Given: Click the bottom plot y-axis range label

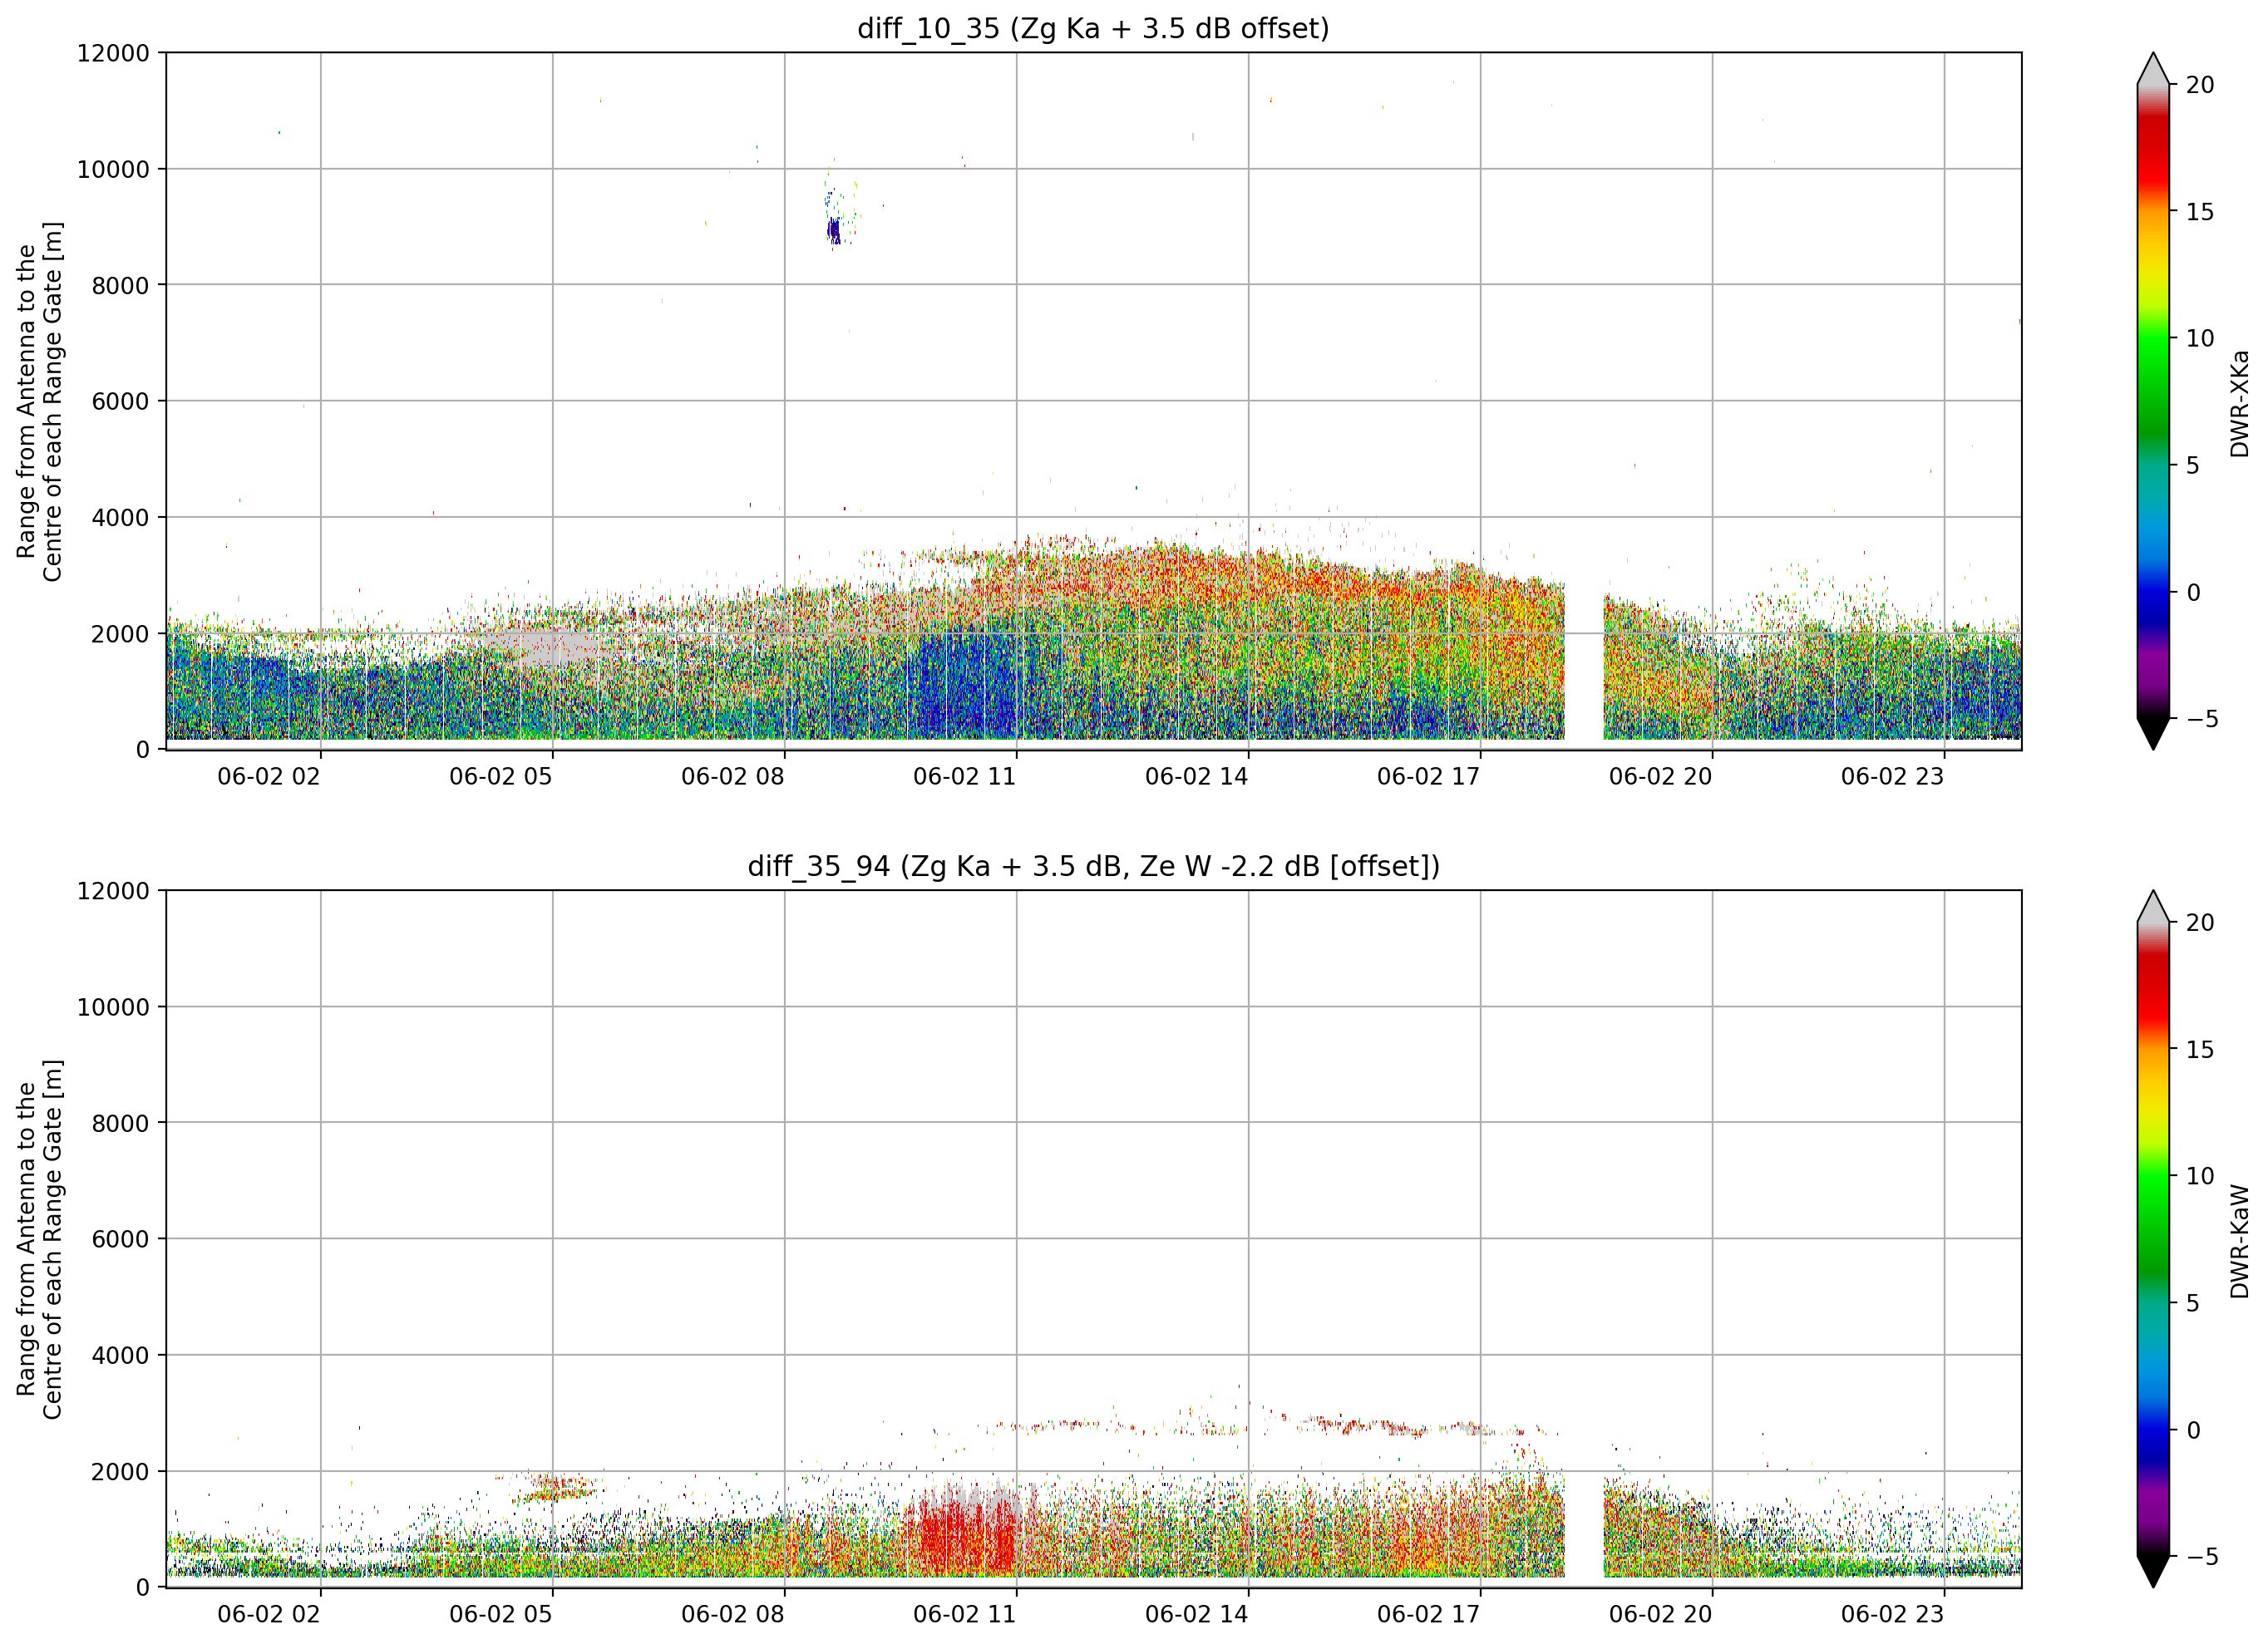Looking at the screenshot, I should (x=40, y=1239).
